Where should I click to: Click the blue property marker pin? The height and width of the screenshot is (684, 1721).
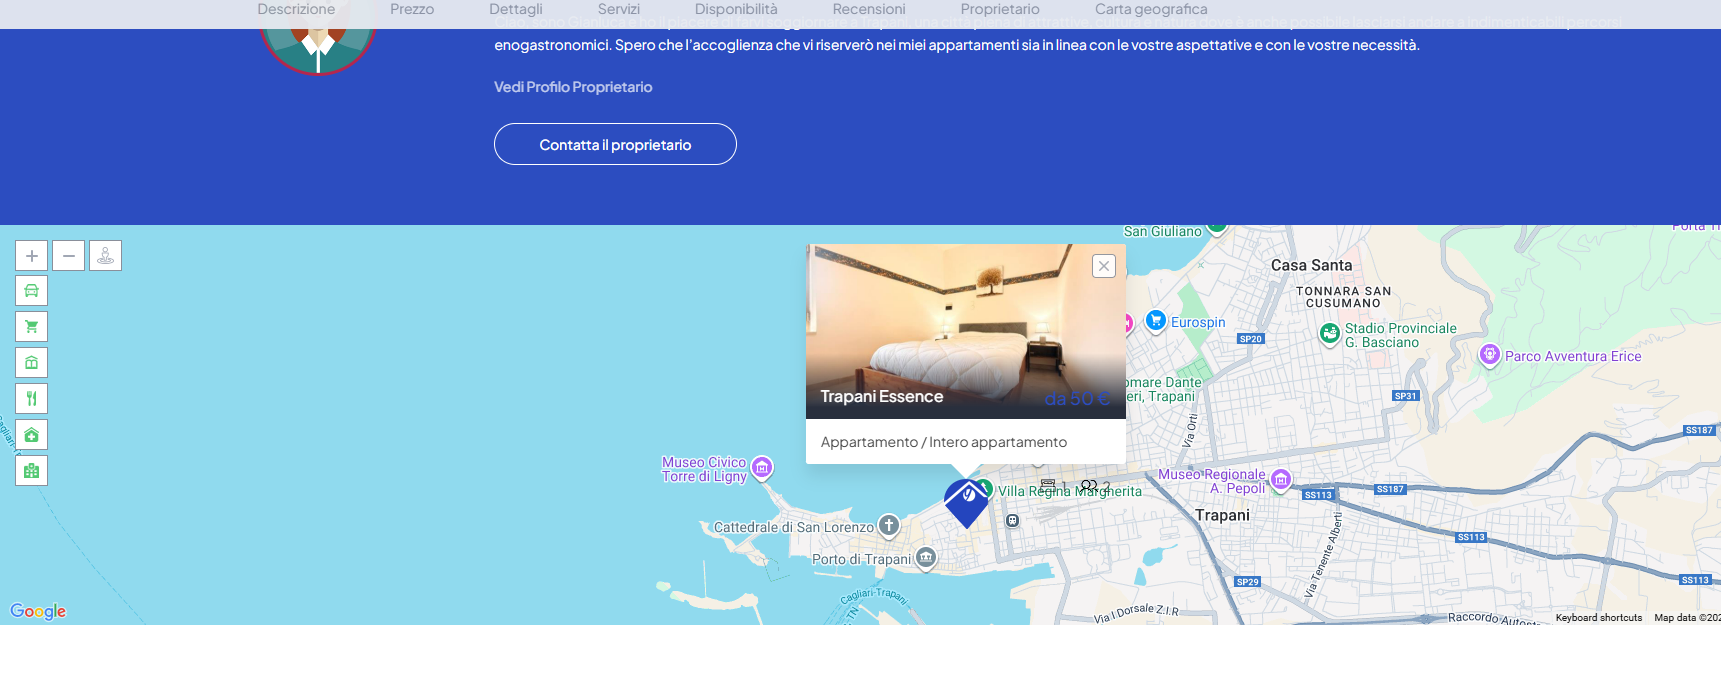(966, 502)
